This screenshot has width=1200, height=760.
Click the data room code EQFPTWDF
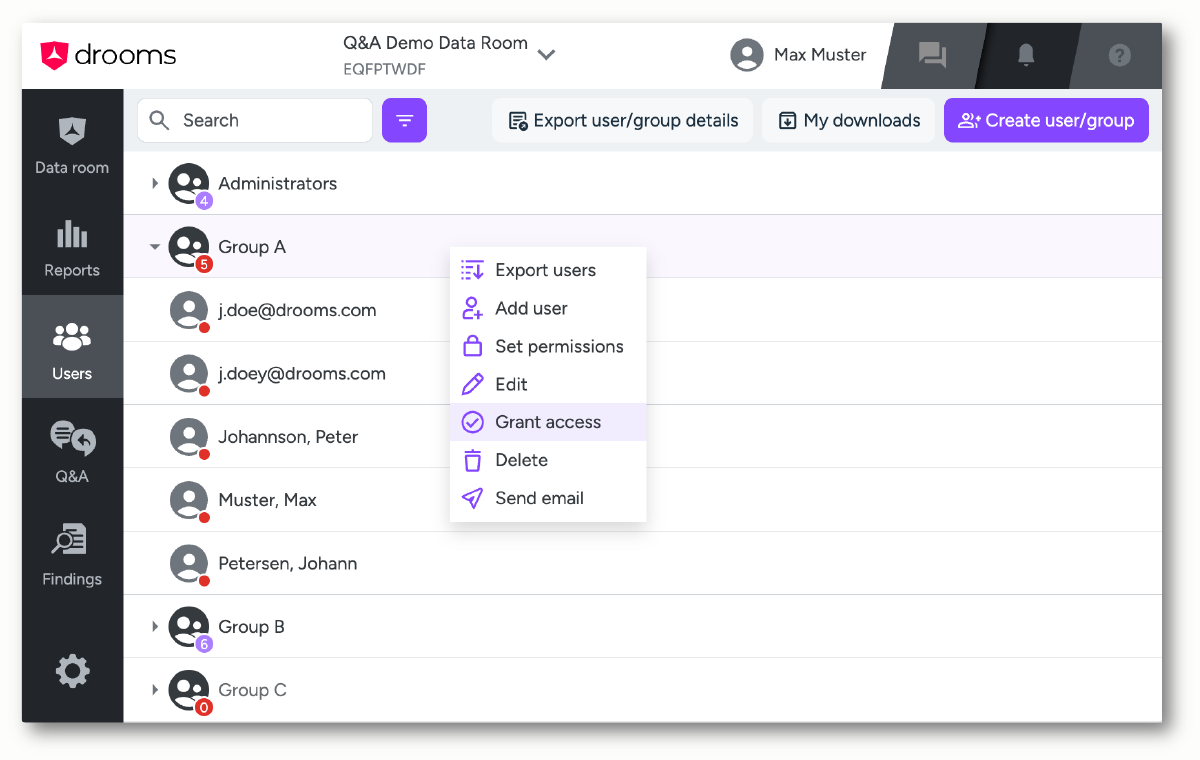point(384,70)
